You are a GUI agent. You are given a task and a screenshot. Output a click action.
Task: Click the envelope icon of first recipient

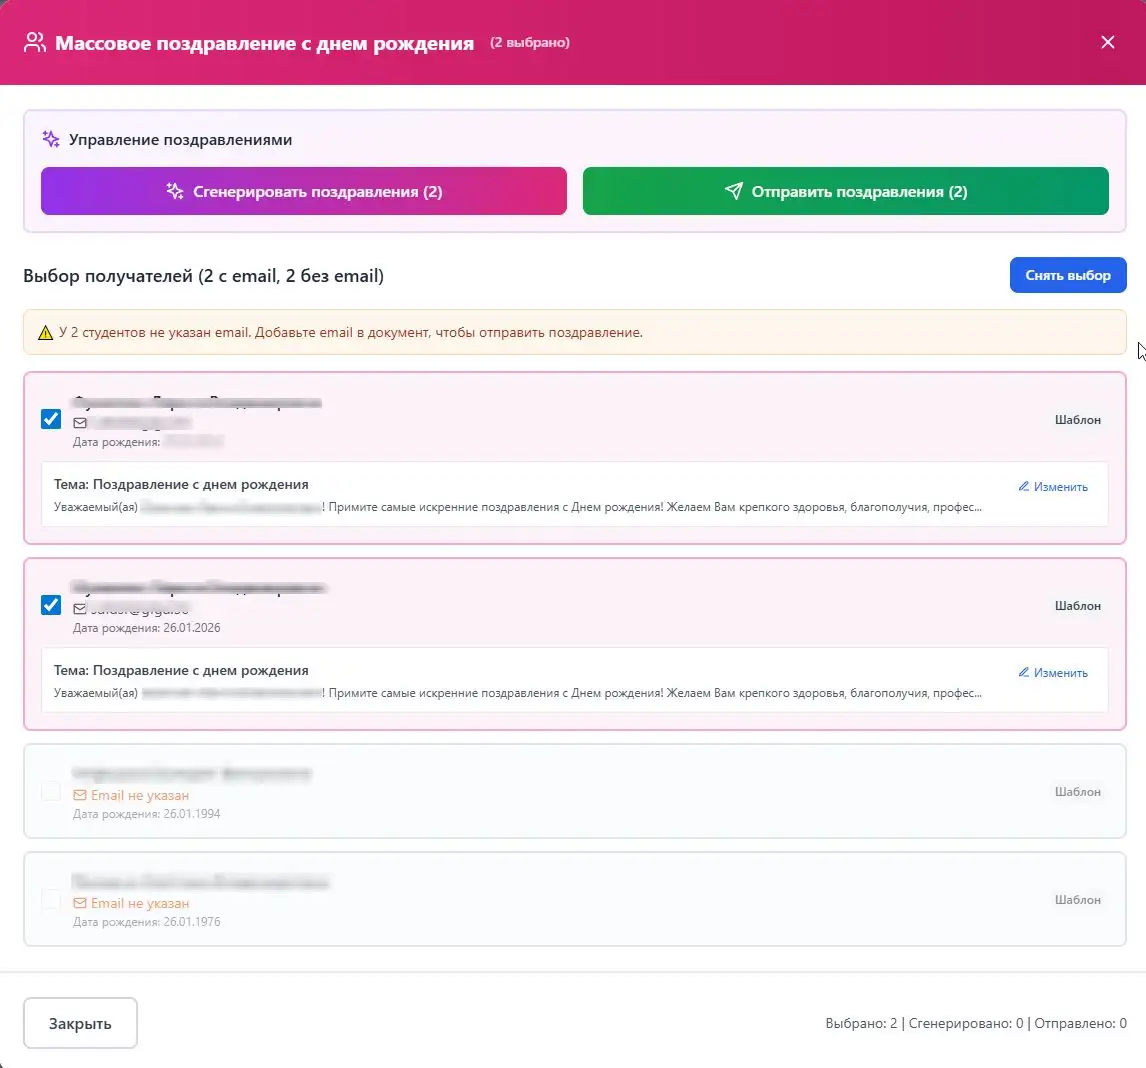click(x=80, y=423)
